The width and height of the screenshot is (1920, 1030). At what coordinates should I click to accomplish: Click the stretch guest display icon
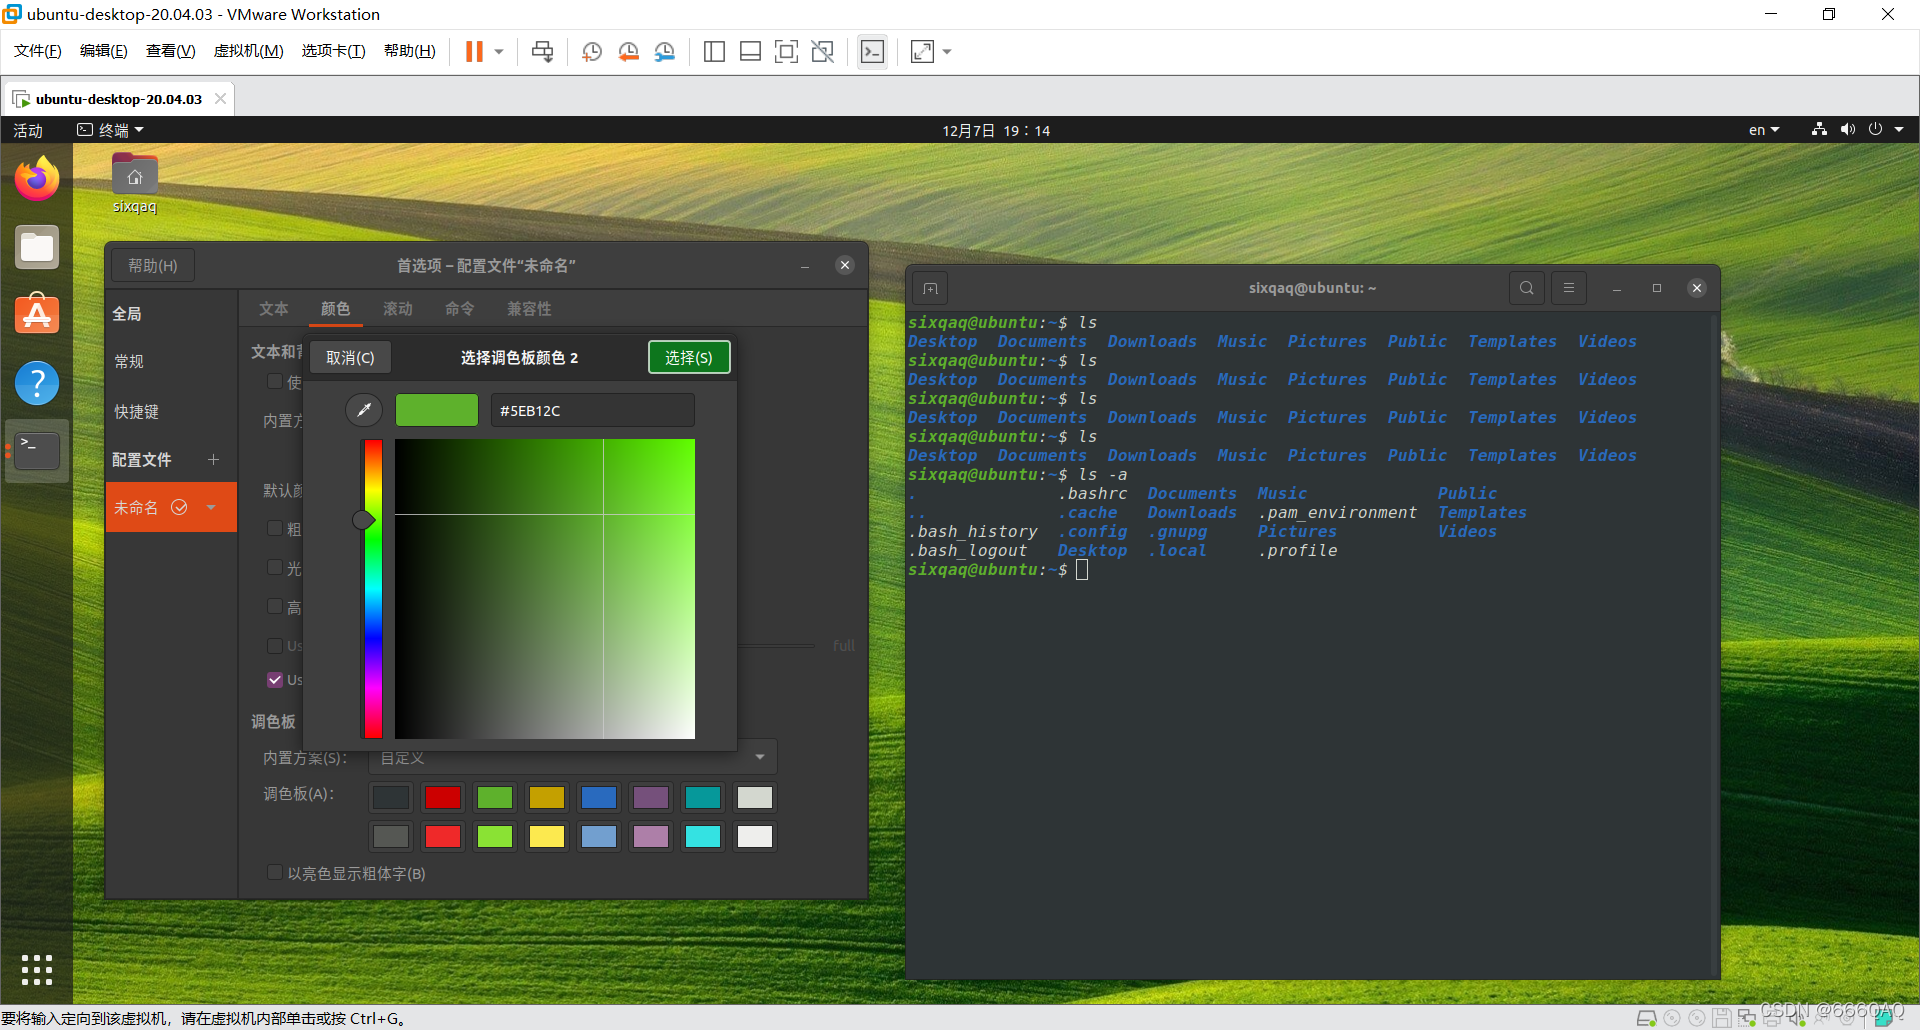tap(922, 52)
